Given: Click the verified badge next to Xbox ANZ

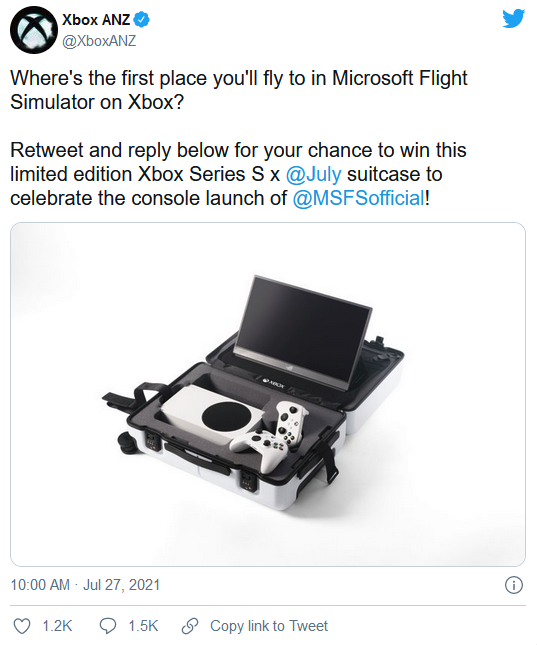Looking at the screenshot, I should point(142,19).
